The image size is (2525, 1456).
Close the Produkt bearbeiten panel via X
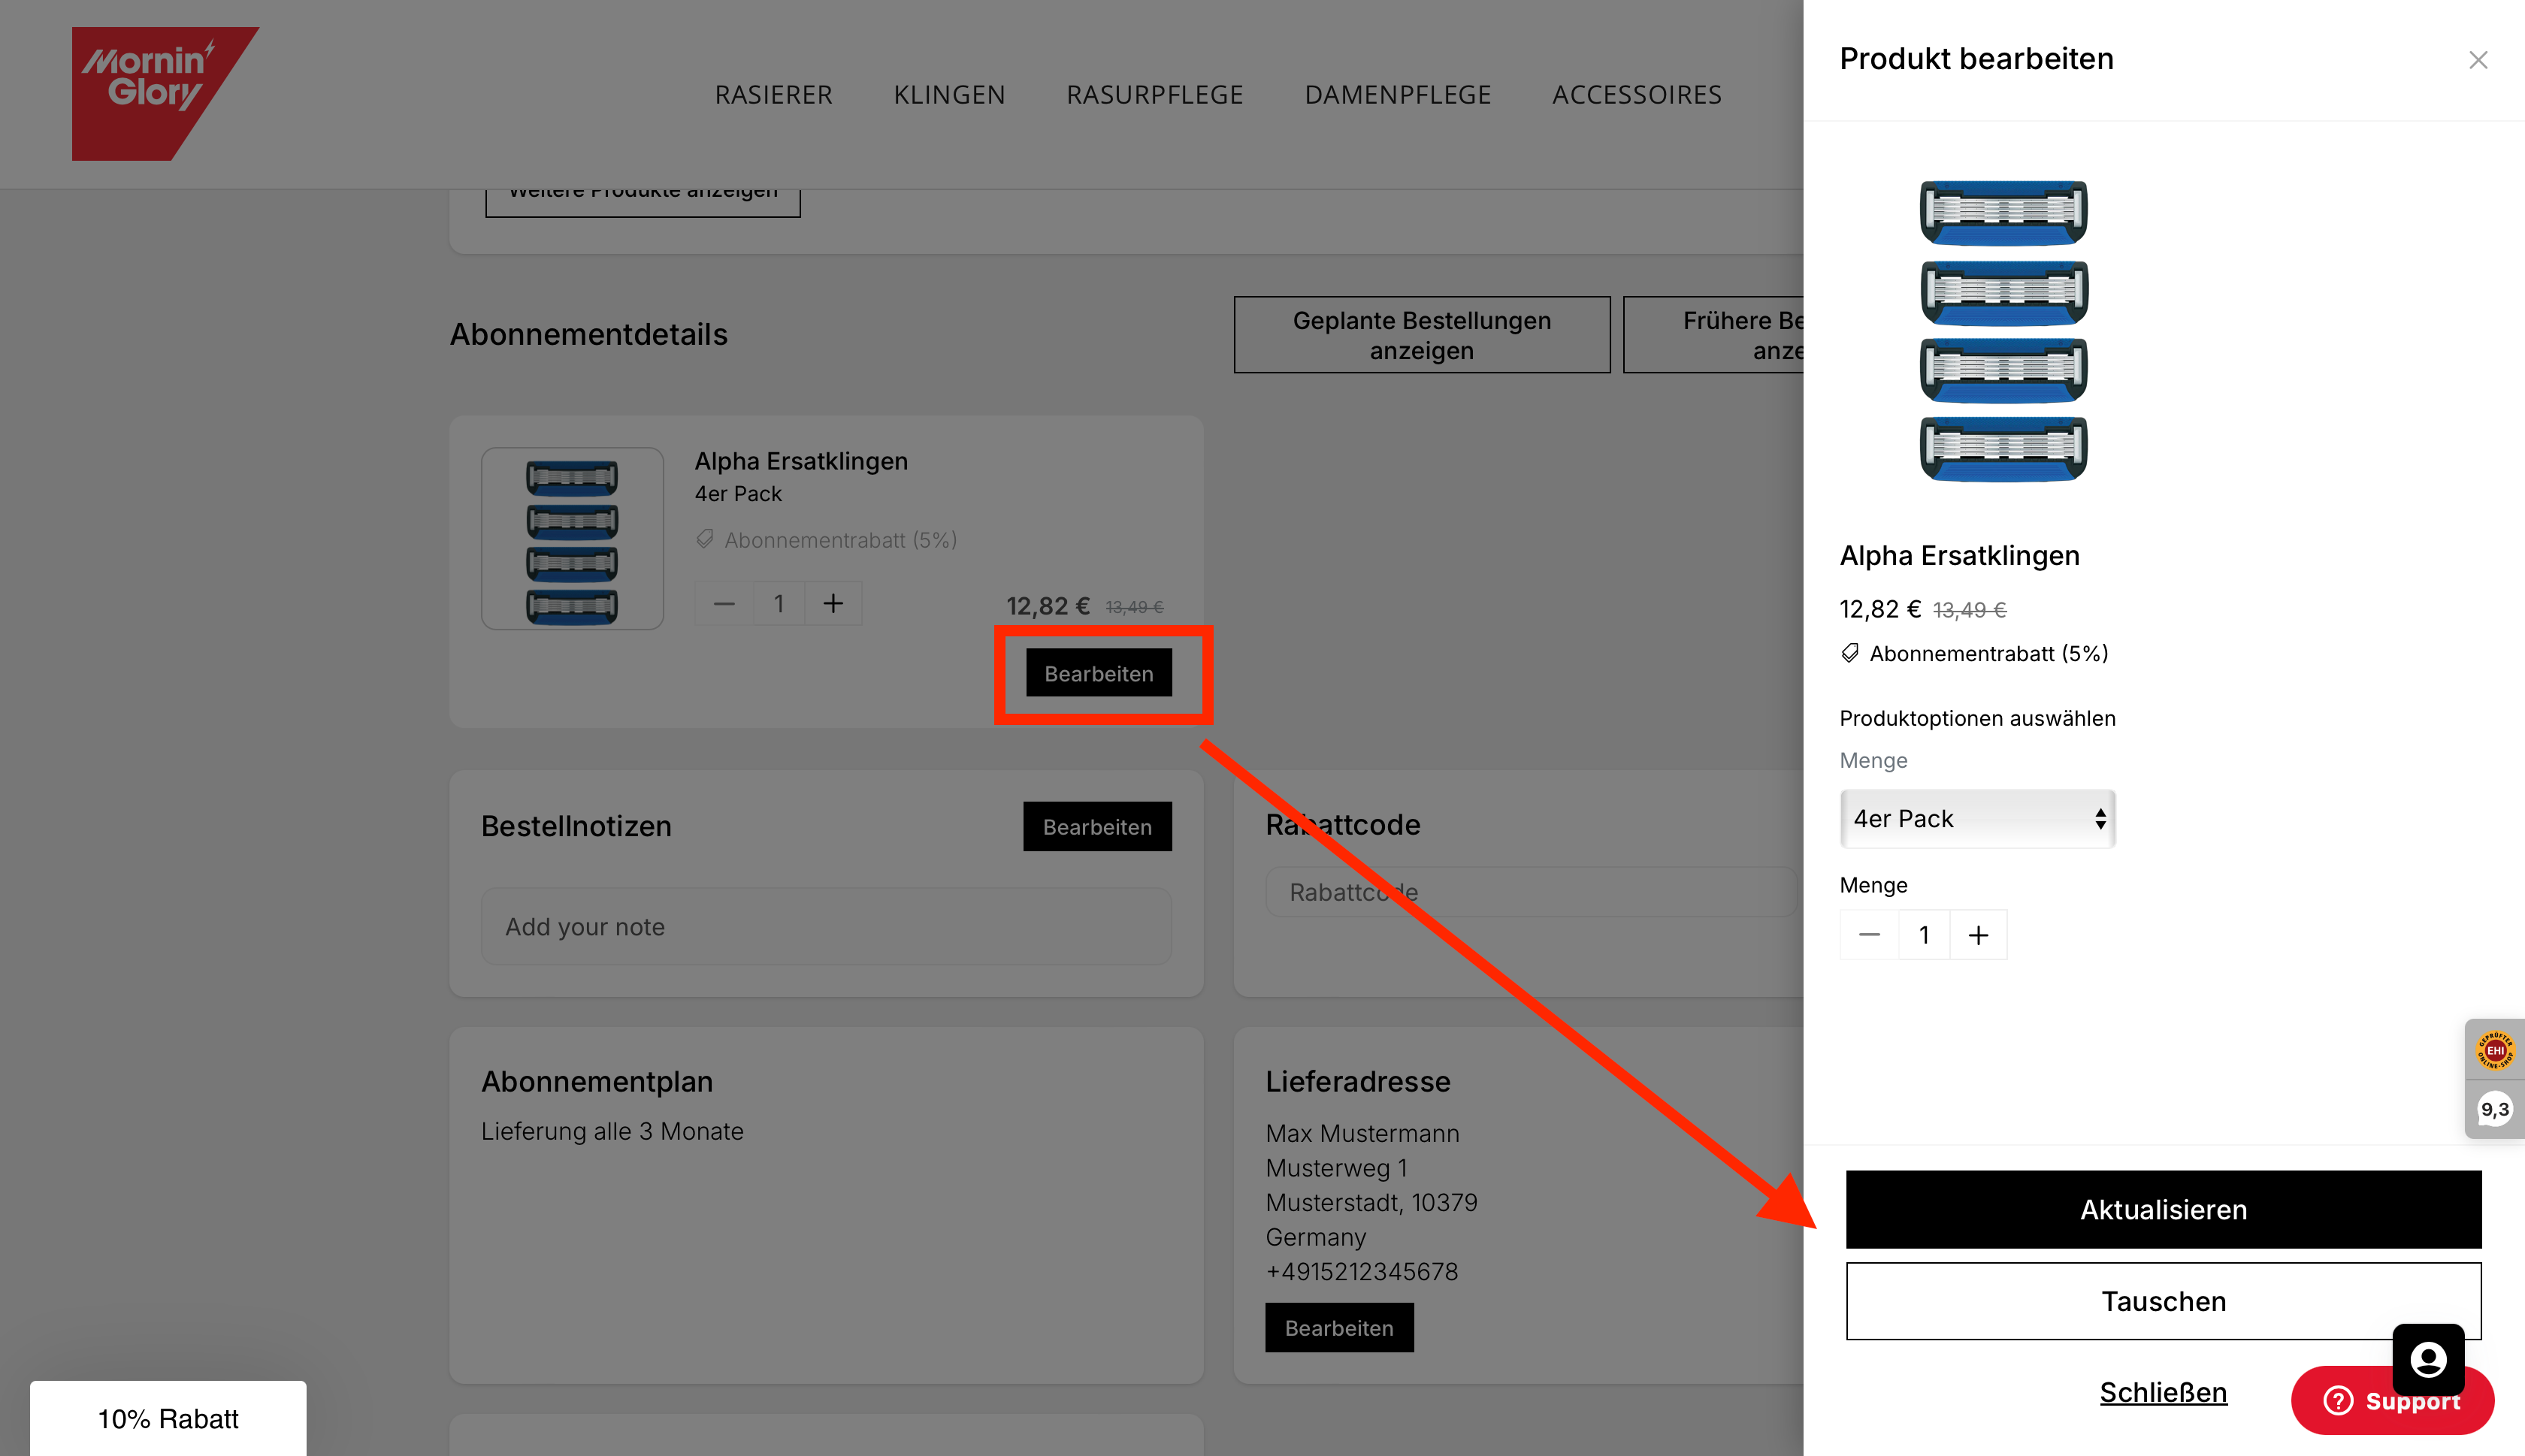tap(2477, 60)
